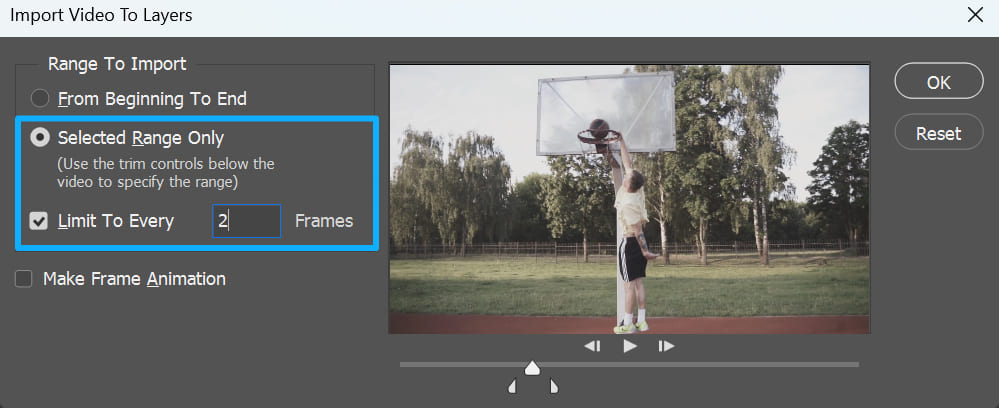Confirm import with OK button
The height and width of the screenshot is (408, 999).
[938, 81]
